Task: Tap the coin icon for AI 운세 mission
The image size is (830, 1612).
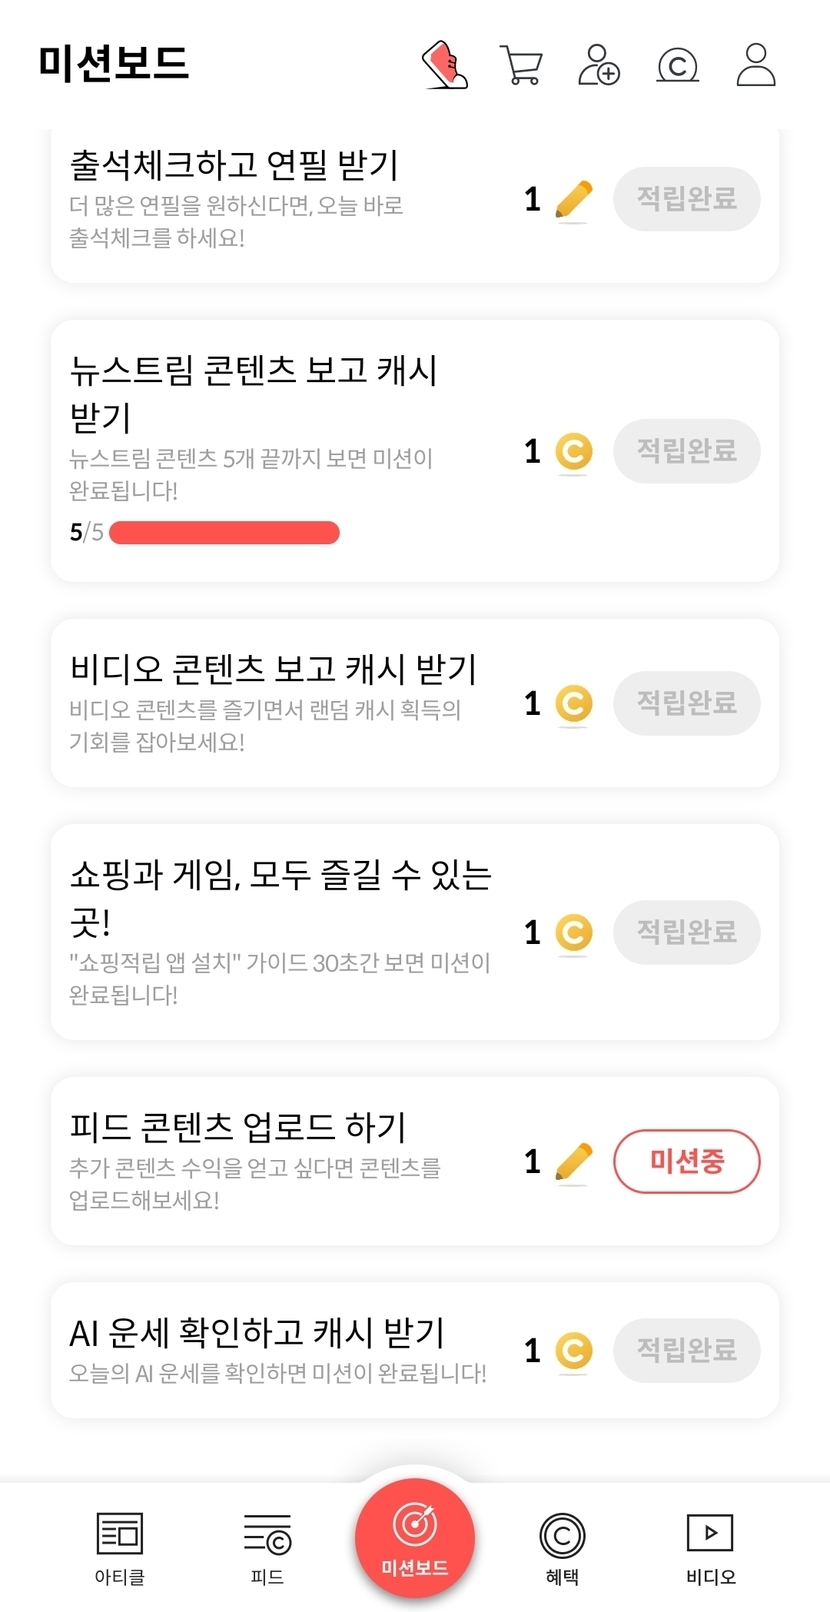Action: point(573,1351)
